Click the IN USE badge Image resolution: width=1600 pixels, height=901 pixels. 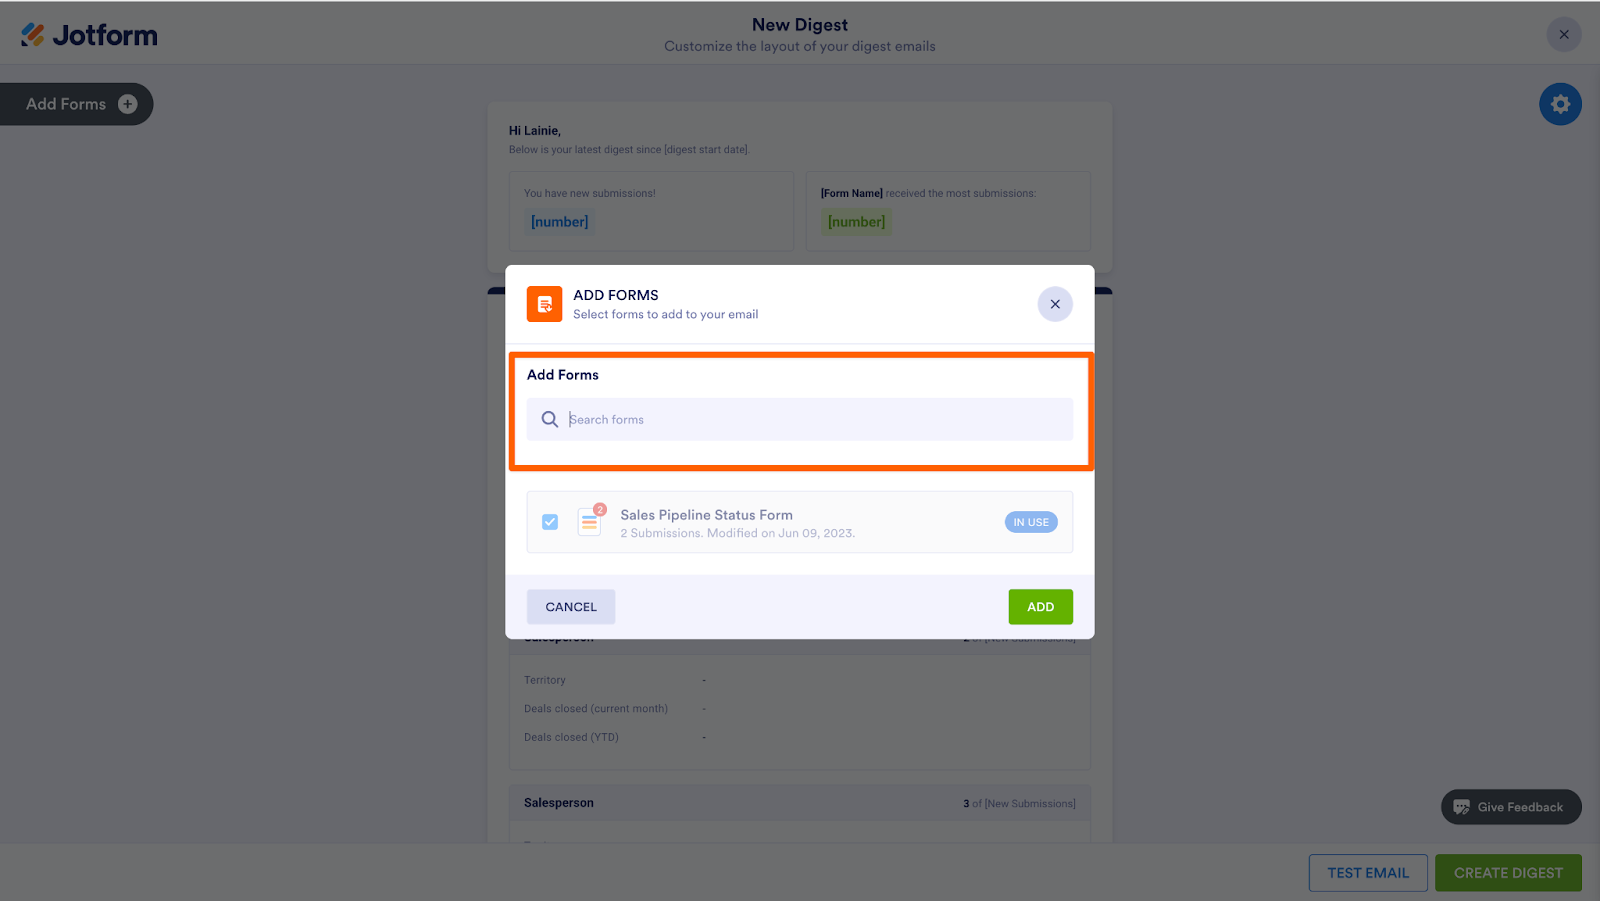click(x=1031, y=522)
